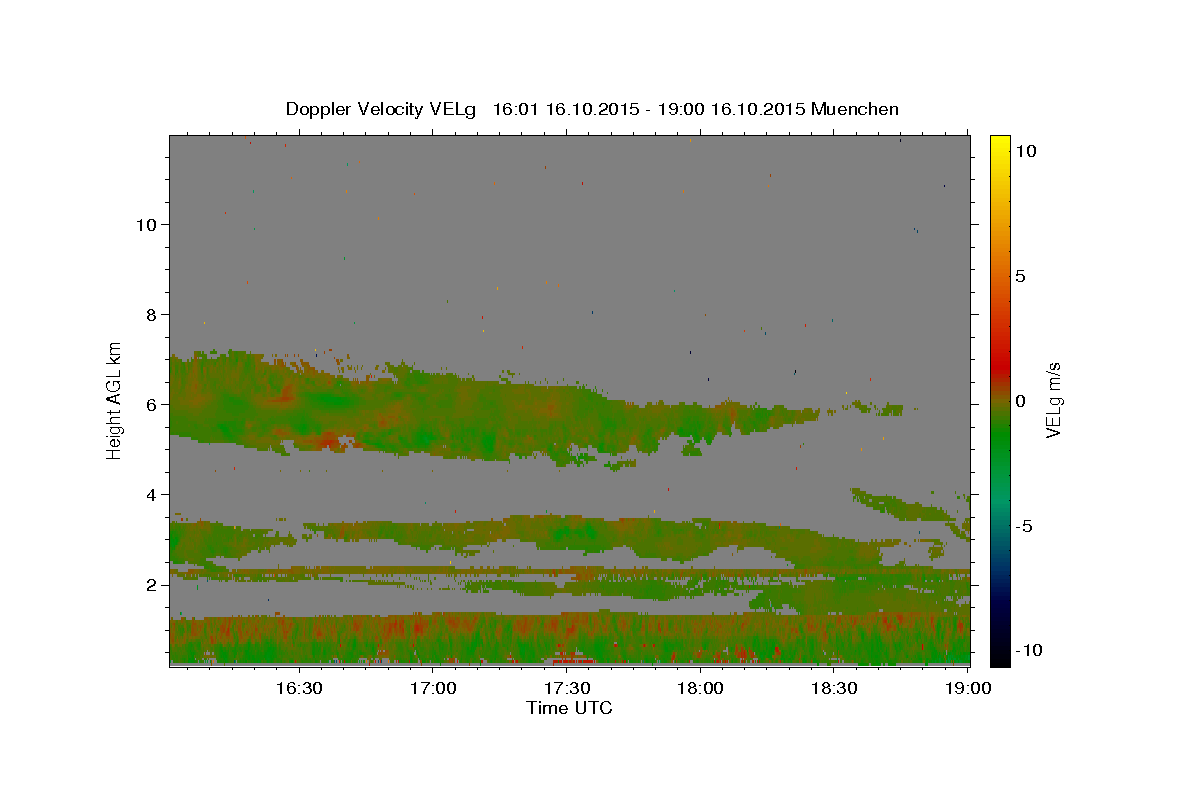Click the end time '19:00 16.10.2015' in title
This screenshot has width=1200, height=800.
tap(730, 109)
